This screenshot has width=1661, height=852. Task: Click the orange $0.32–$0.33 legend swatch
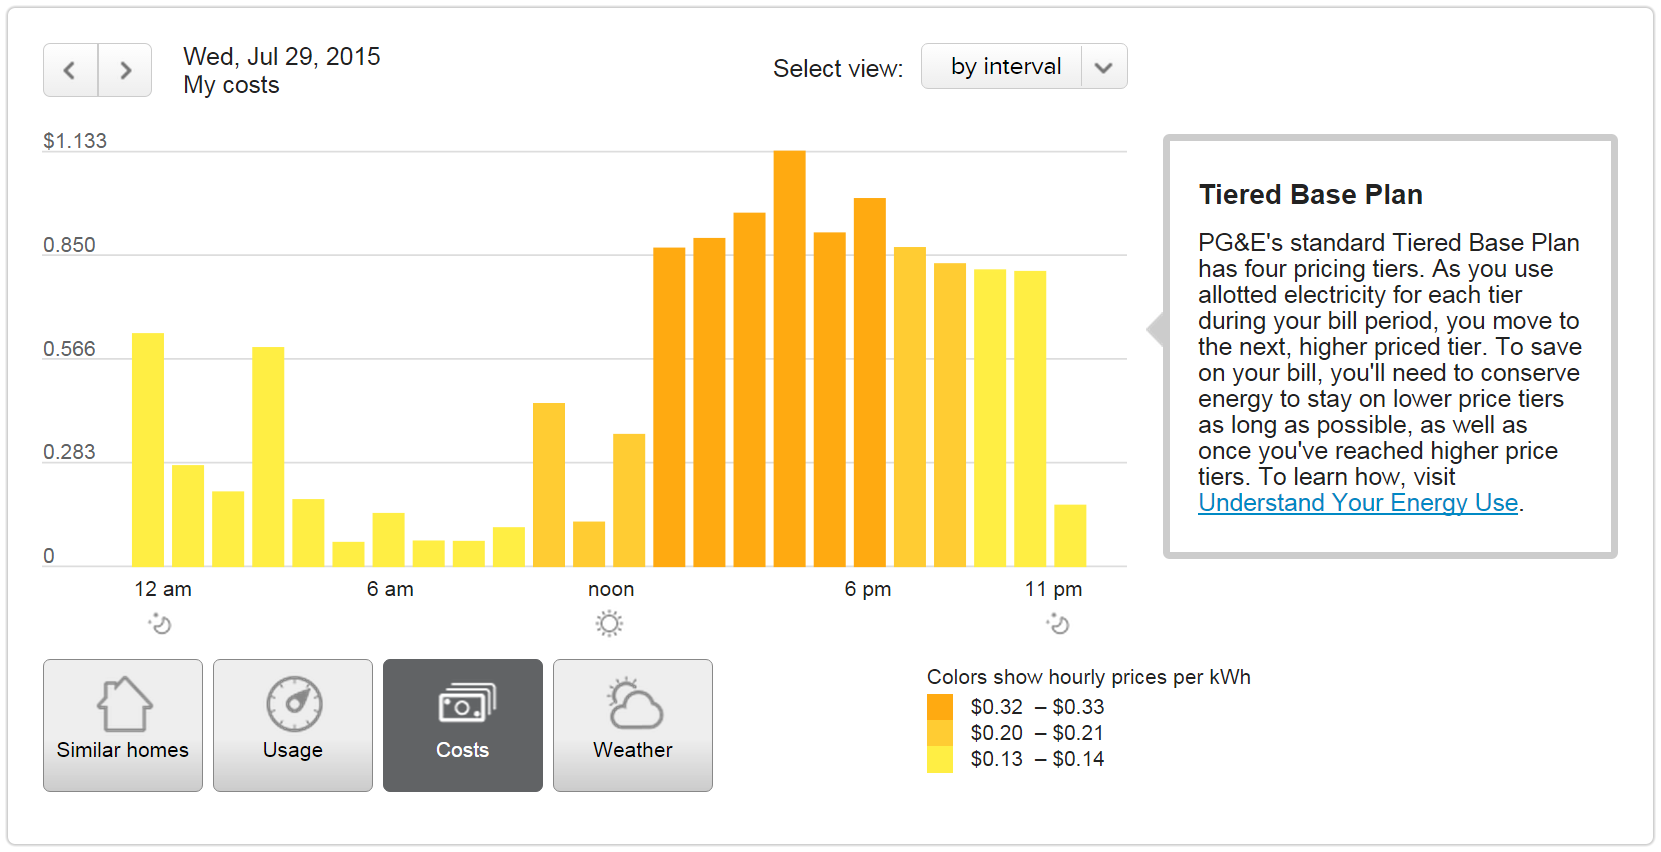click(x=940, y=707)
